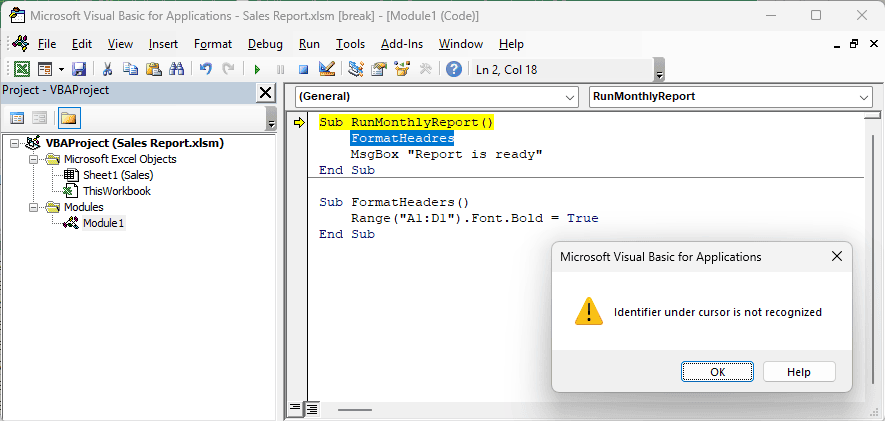The width and height of the screenshot is (885, 421).
Task: Open the View menu
Action: coord(120,44)
